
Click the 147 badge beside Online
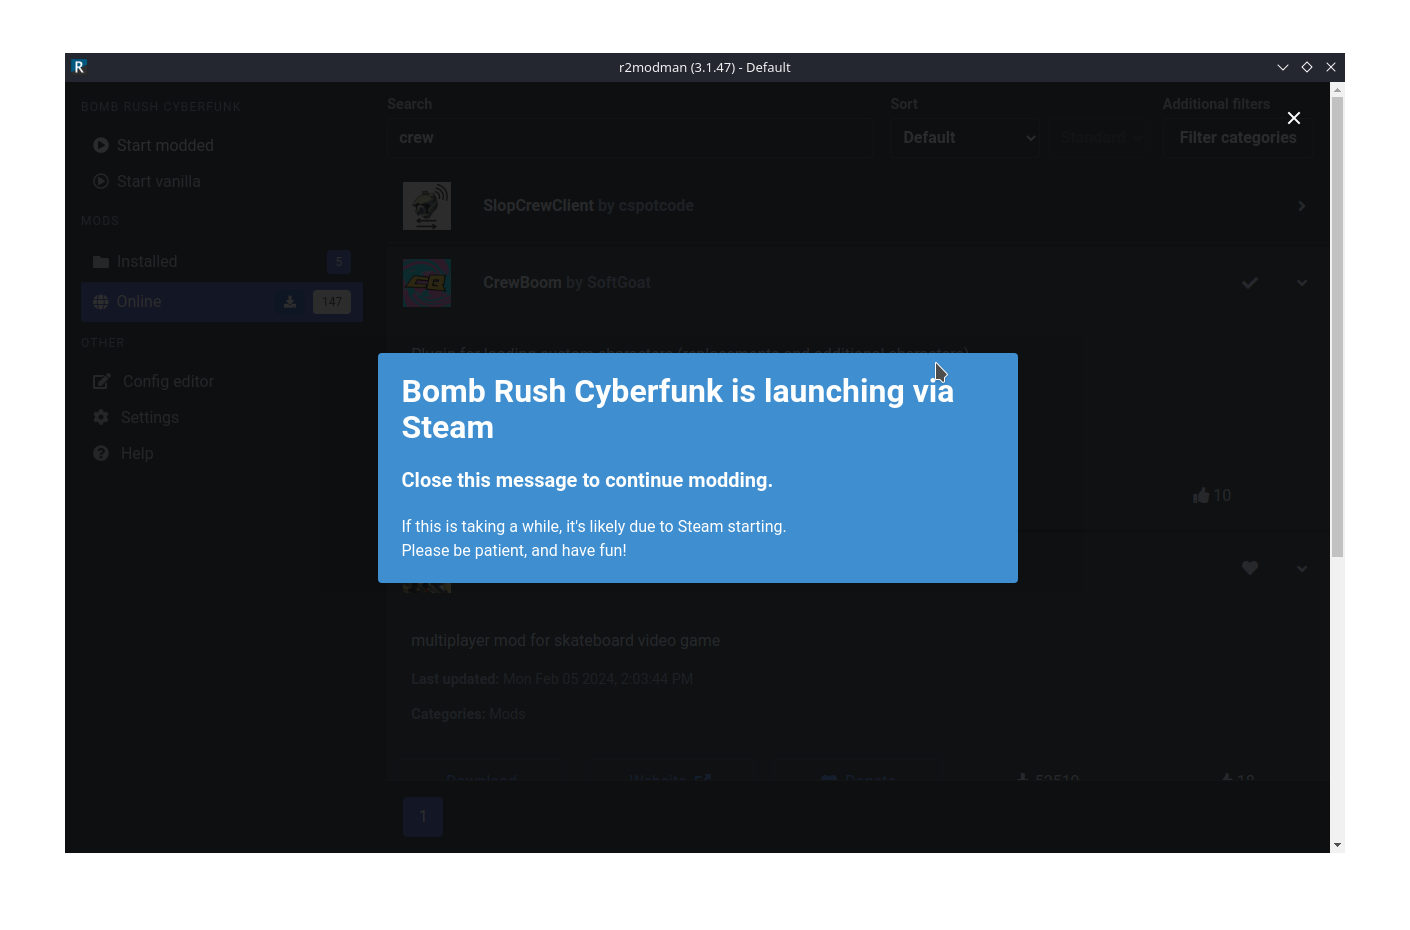(332, 302)
